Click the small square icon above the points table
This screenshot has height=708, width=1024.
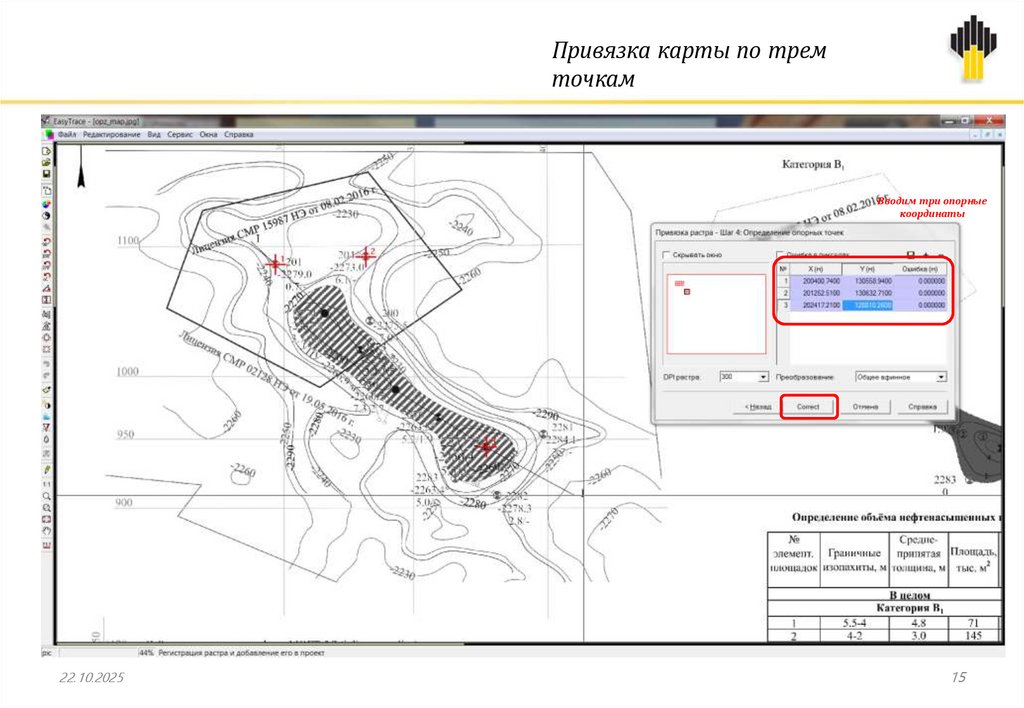910,254
